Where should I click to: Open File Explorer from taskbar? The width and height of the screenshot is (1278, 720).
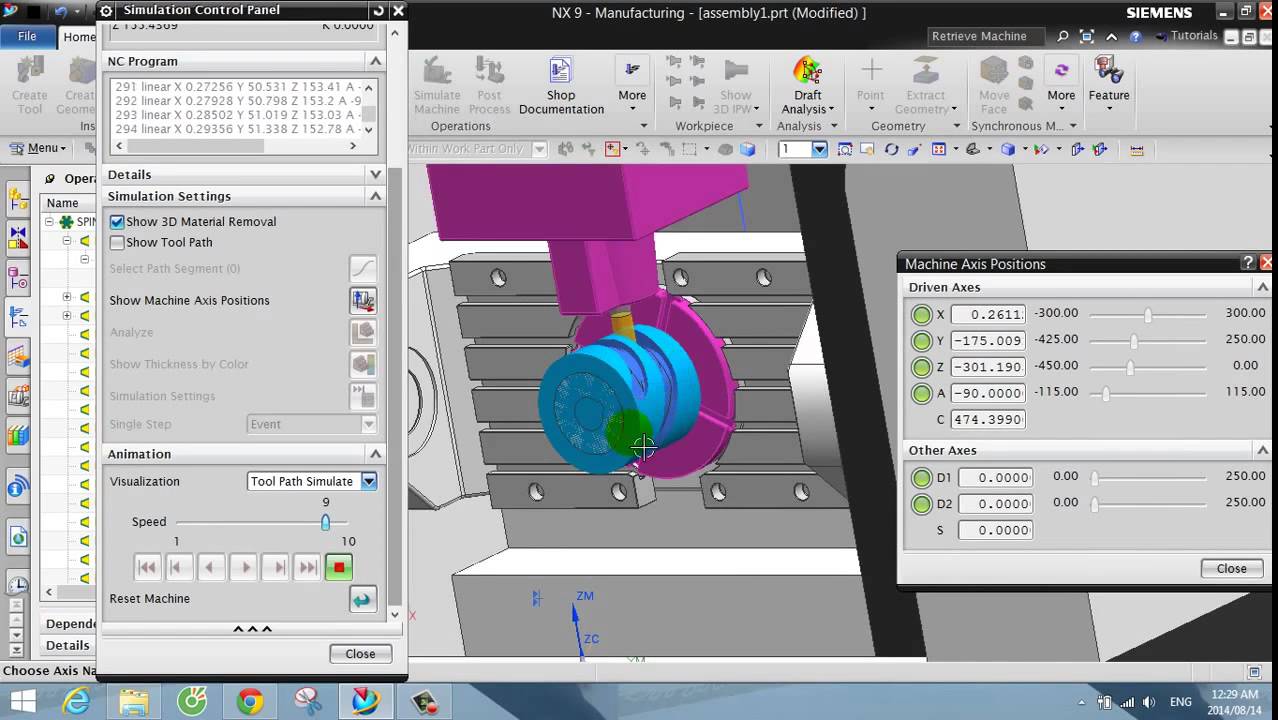click(x=134, y=701)
